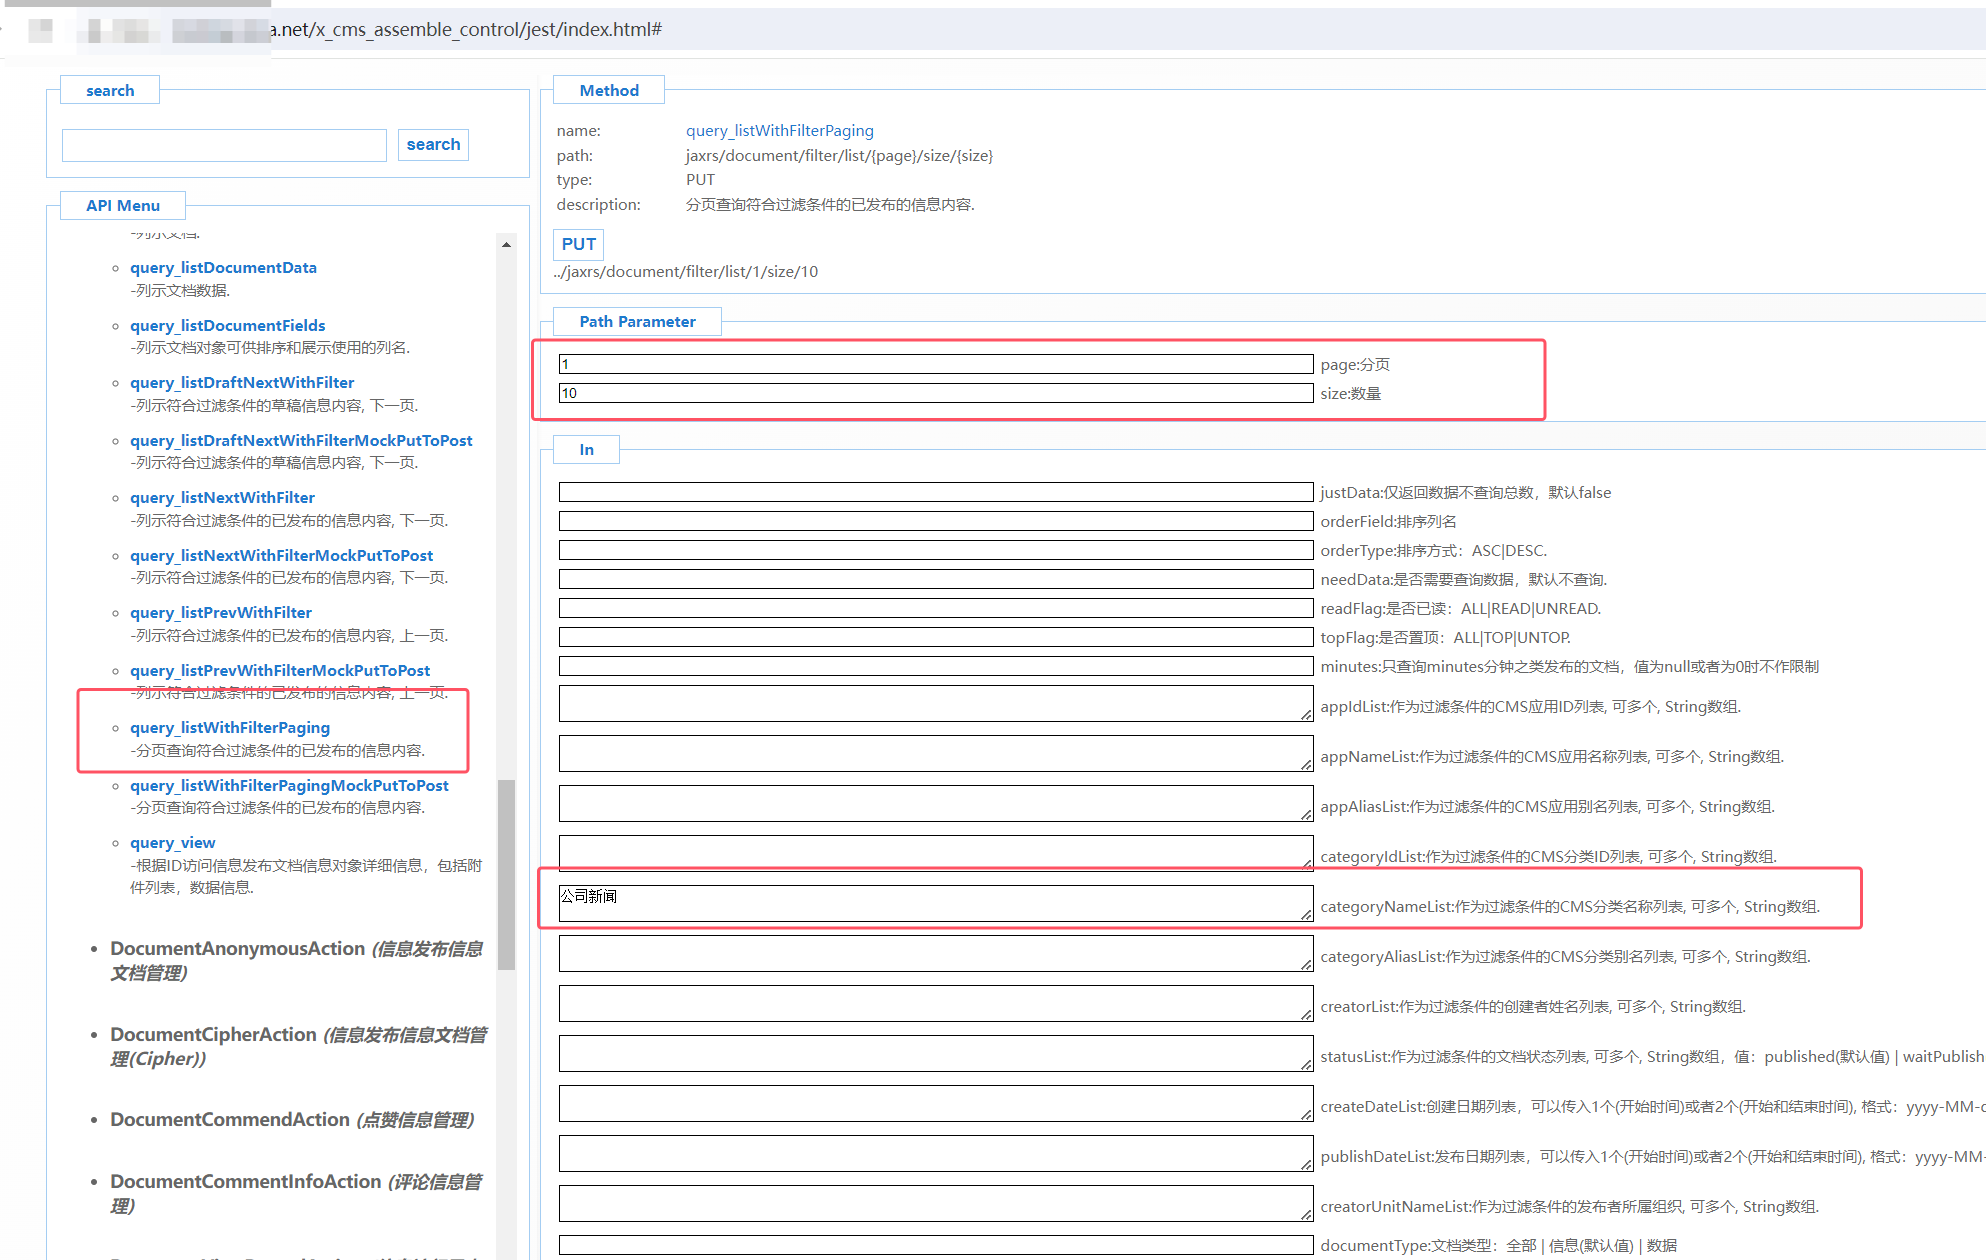
Task: Open the query_view API link
Action: [173, 843]
